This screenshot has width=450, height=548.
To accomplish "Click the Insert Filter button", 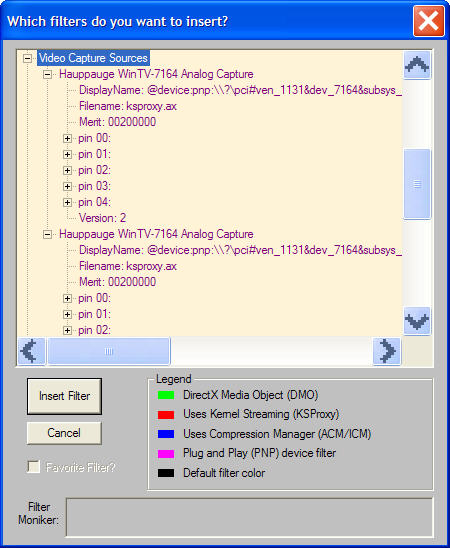I will (x=64, y=396).
